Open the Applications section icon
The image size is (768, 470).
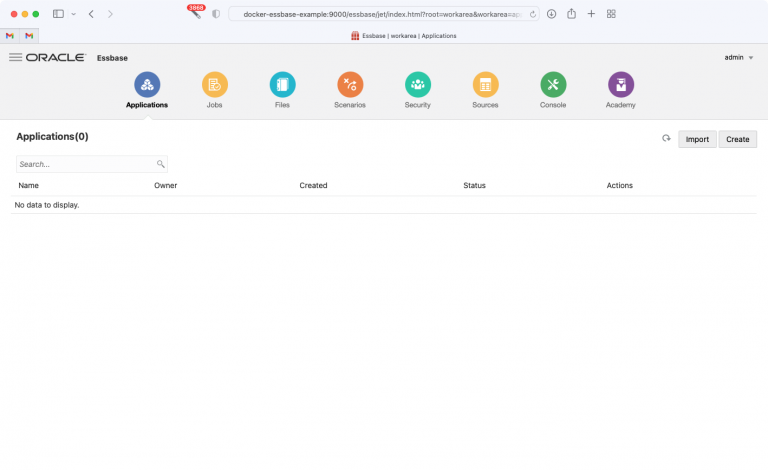pyautogui.click(x=147, y=85)
